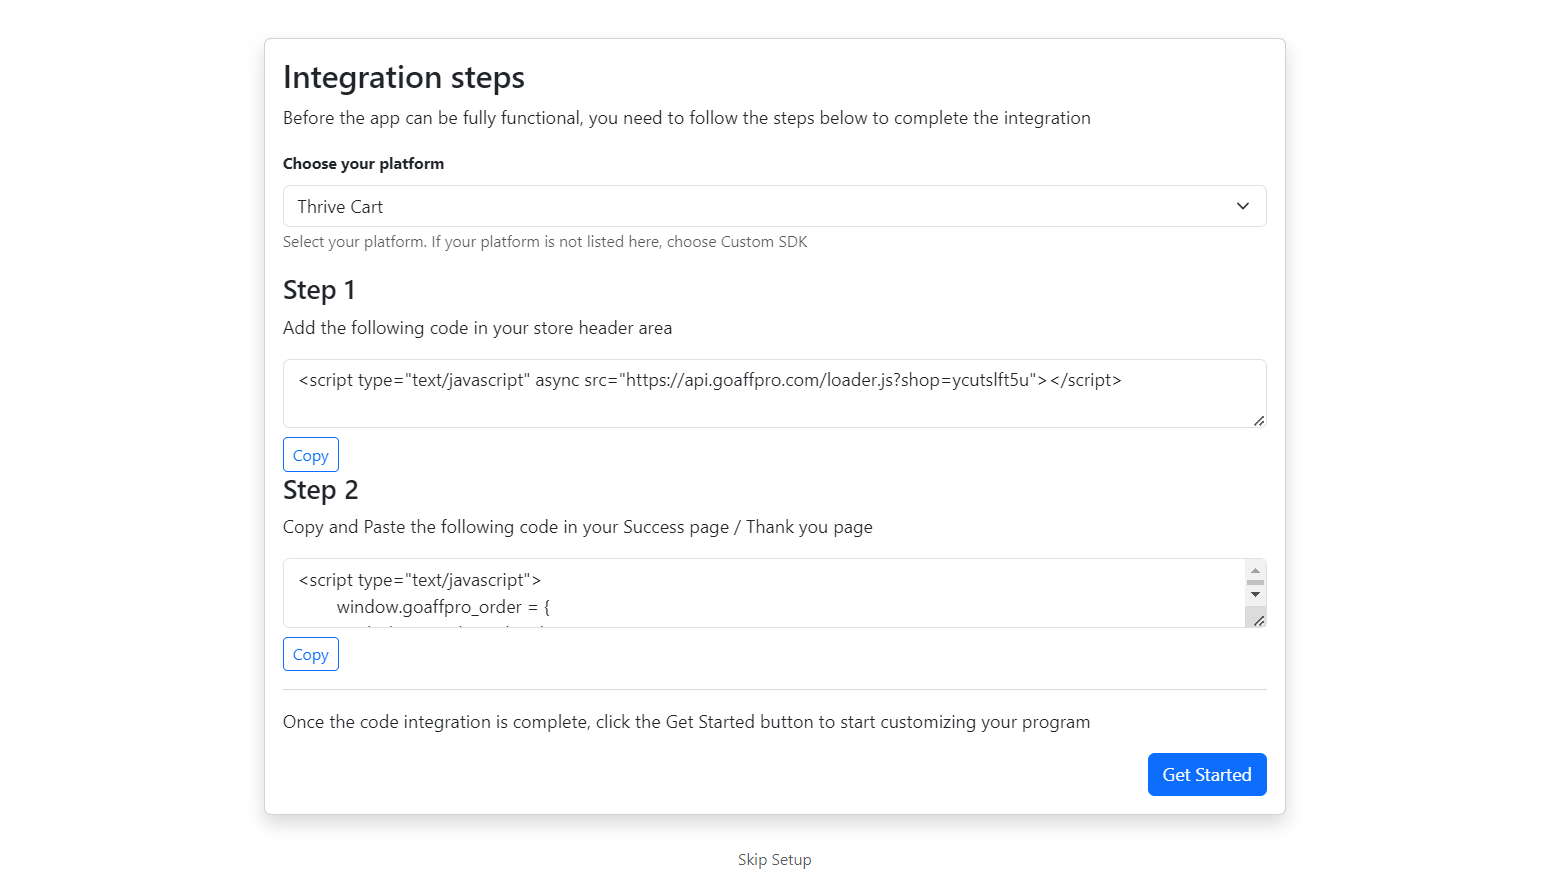Click the chevron arrow in platform selector
This screenshot has width=1548, height=887.
[1242, 206]
